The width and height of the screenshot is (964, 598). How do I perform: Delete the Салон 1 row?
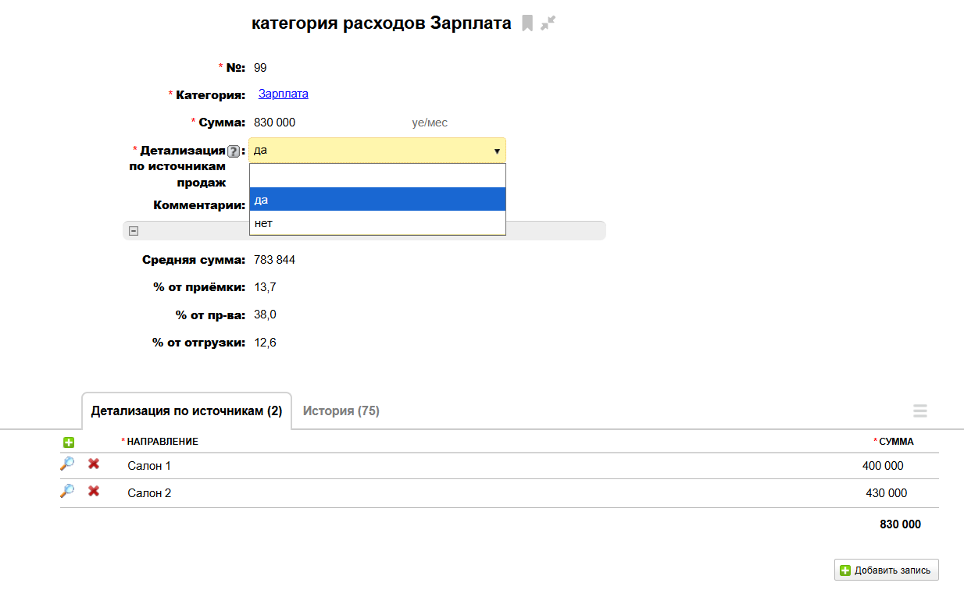click(x=94, y=464)
